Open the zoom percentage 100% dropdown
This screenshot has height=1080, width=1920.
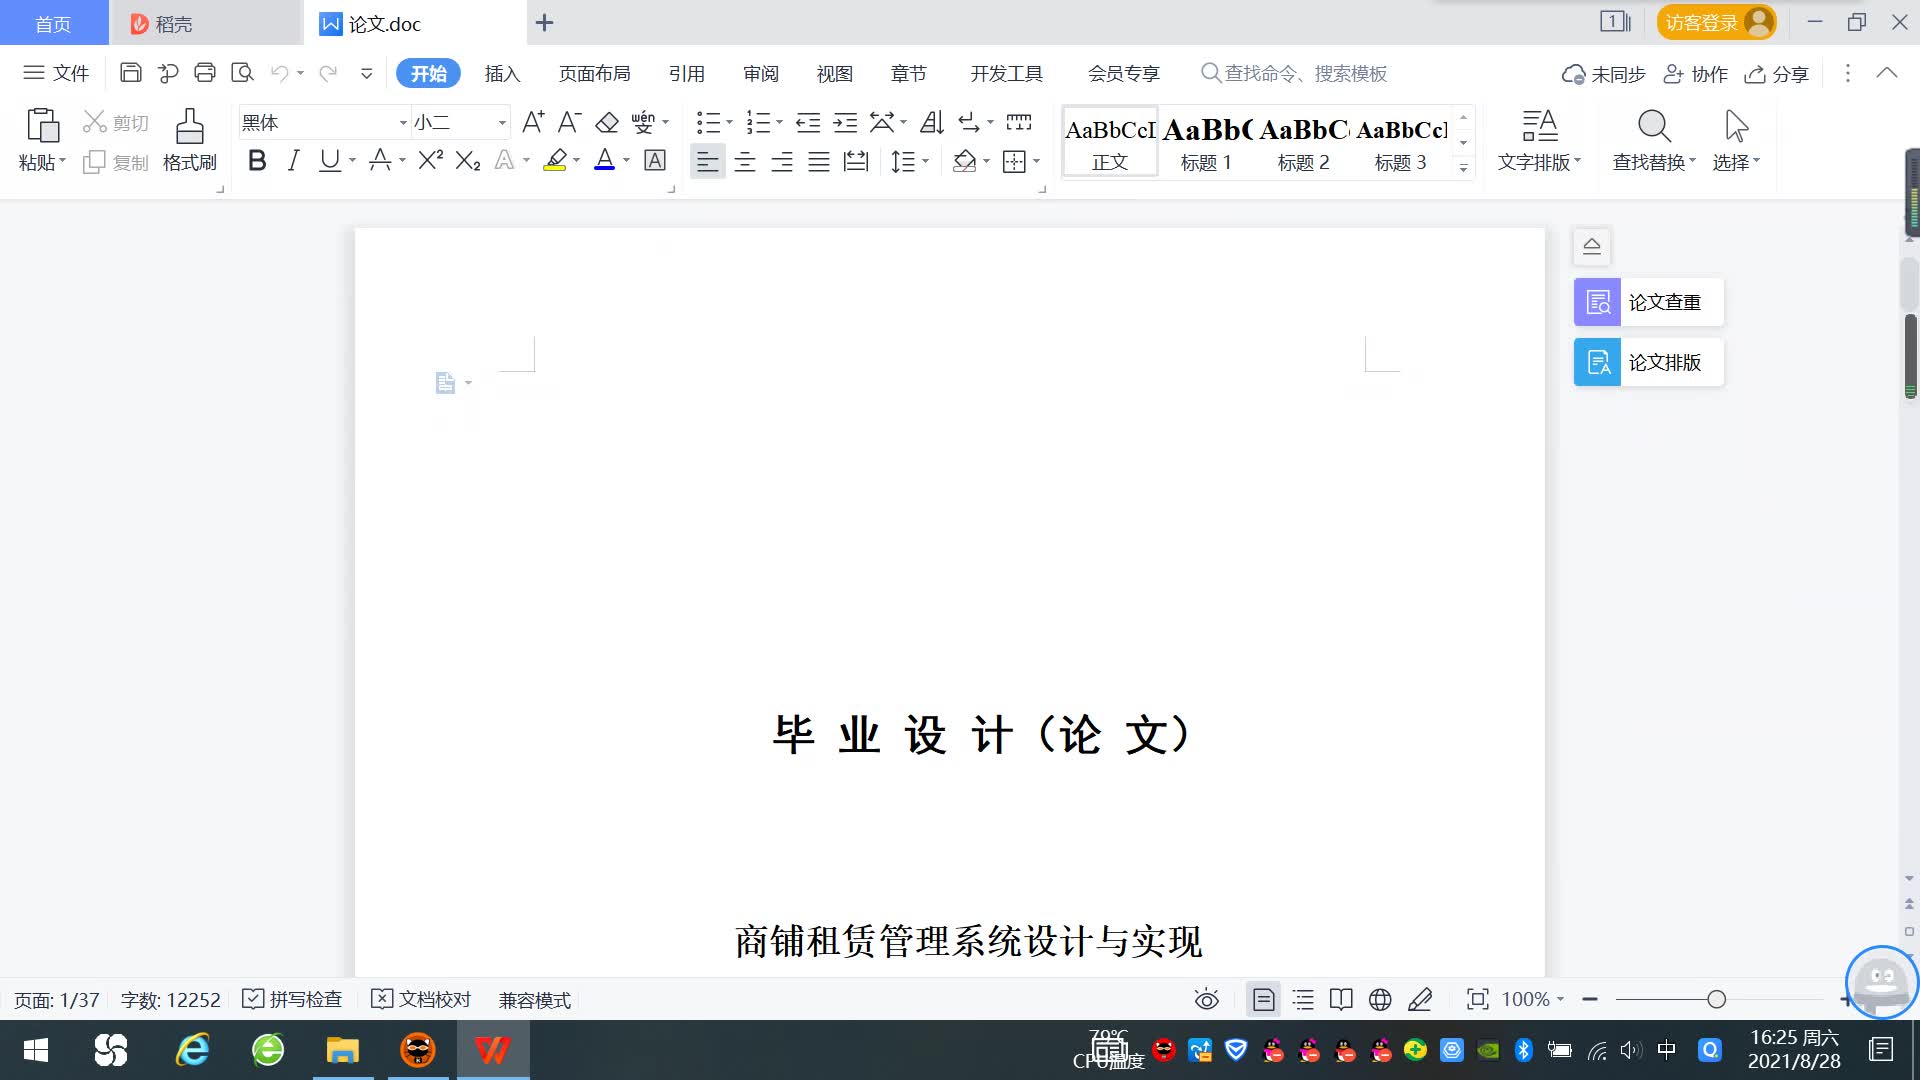pos(1532,999)
